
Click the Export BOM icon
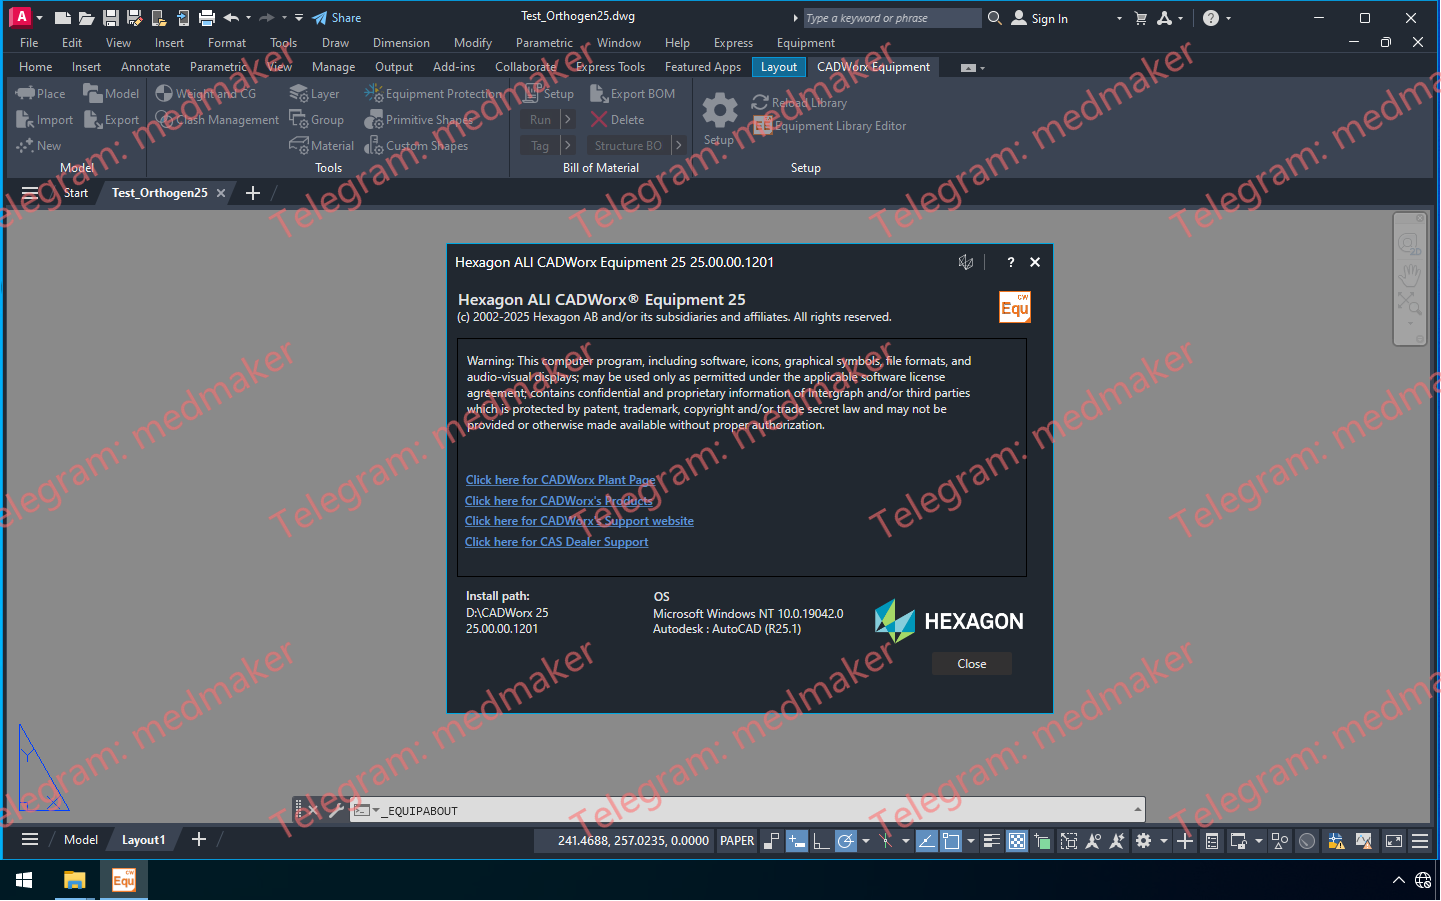599,94
